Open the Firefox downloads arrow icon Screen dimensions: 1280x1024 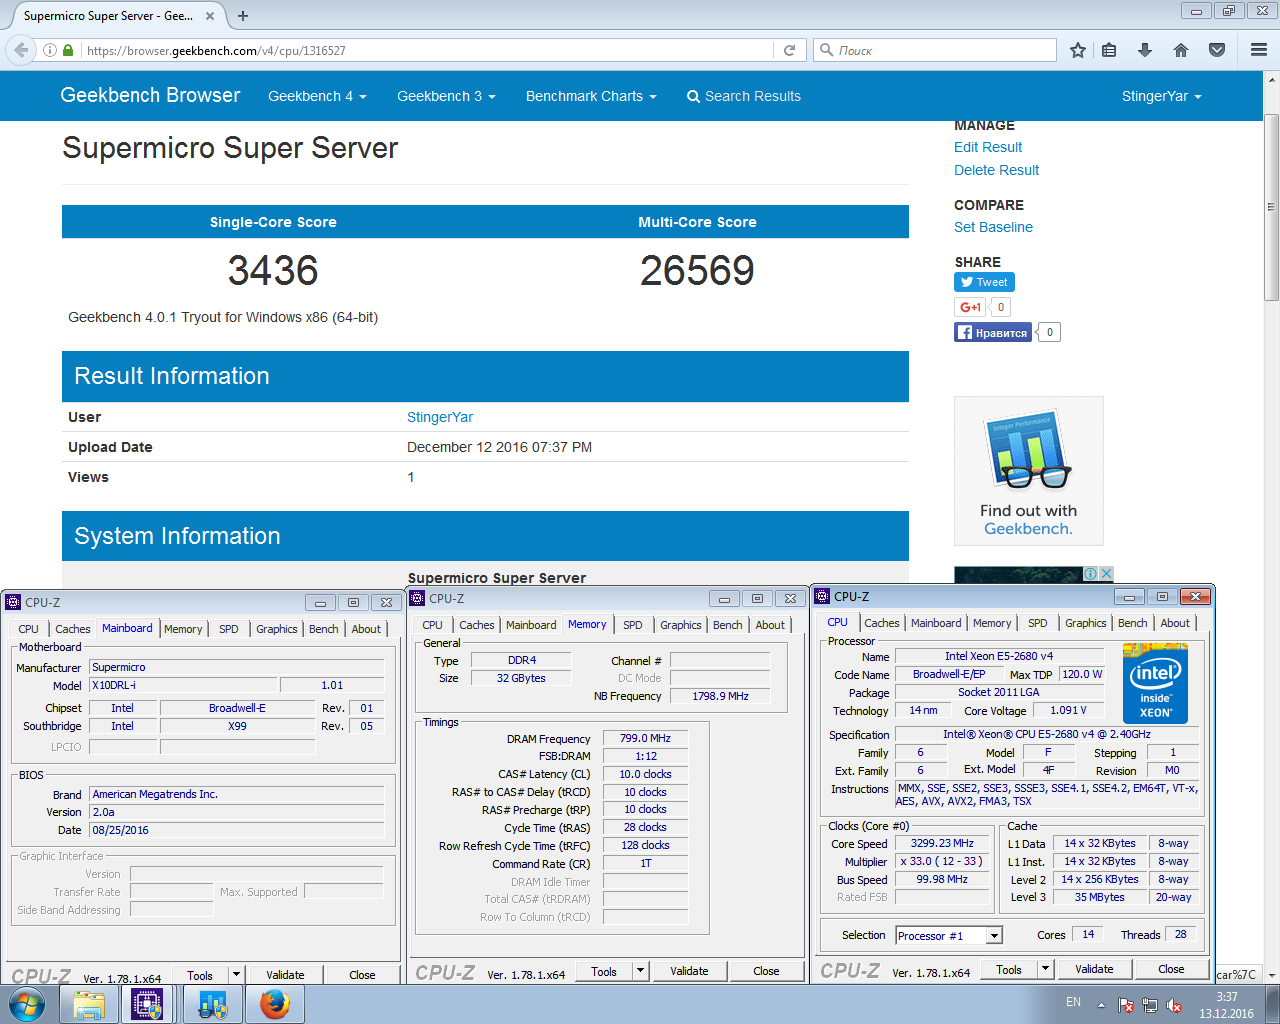coord(1145,50)
